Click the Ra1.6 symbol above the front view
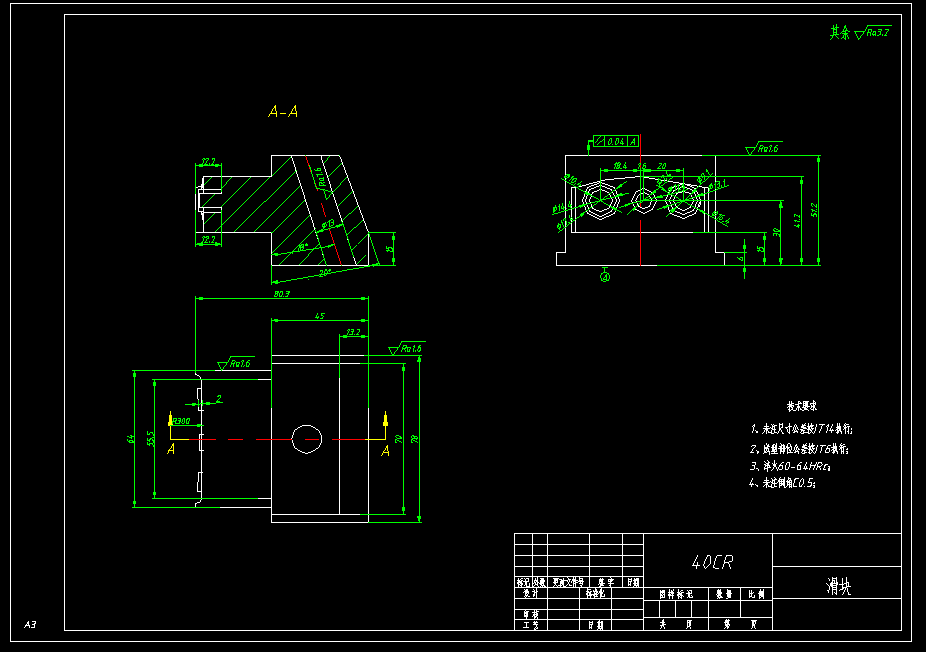Viewport: 926px width, 652px height. [x=764, y=148]
